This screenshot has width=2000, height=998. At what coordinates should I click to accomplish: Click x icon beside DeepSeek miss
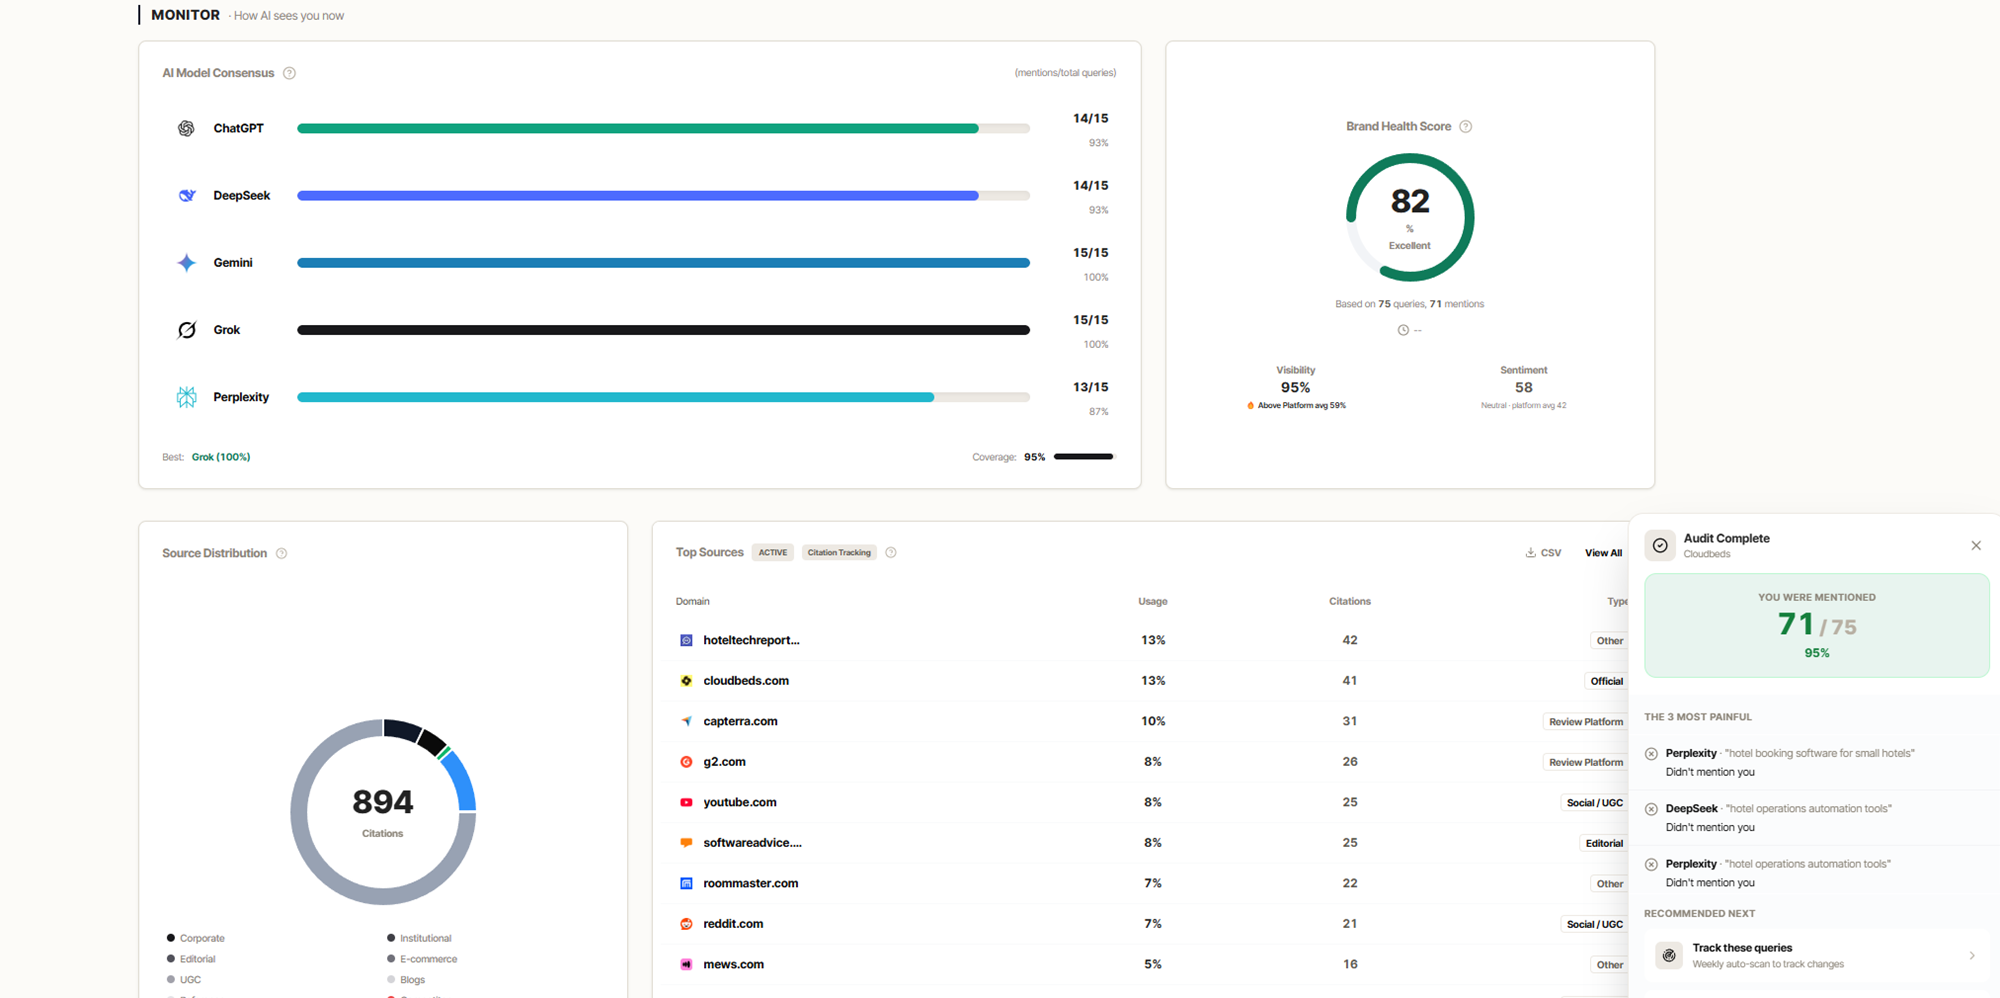1651,809
